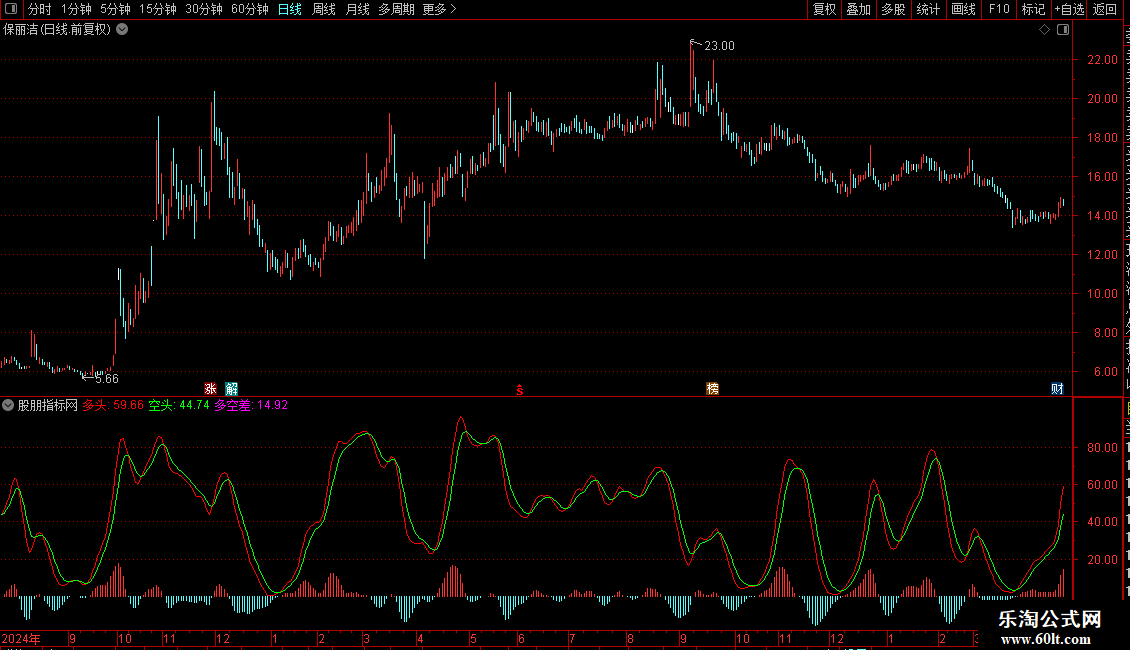Click the 股朋指标网 indicator name
1130x650 pixels.
48,405
